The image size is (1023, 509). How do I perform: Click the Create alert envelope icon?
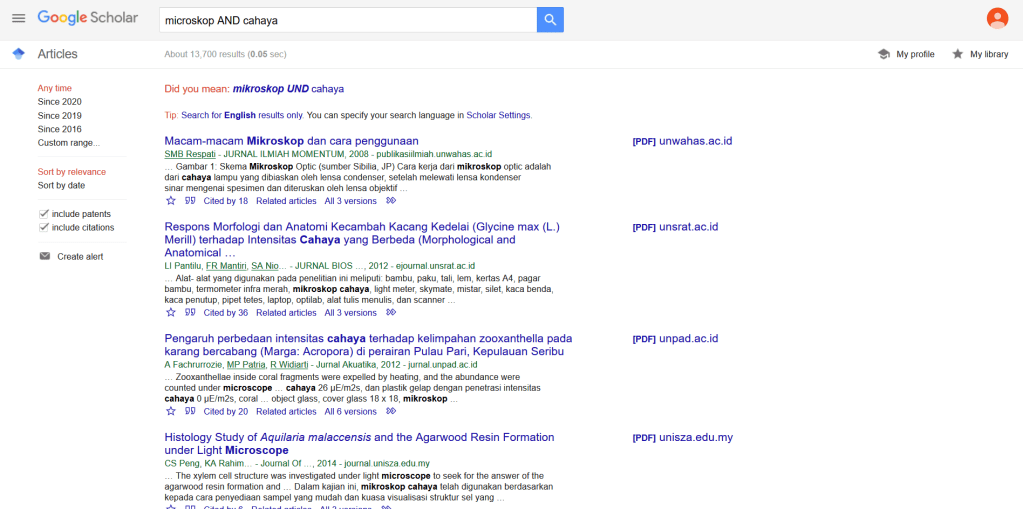pos(44,257)
